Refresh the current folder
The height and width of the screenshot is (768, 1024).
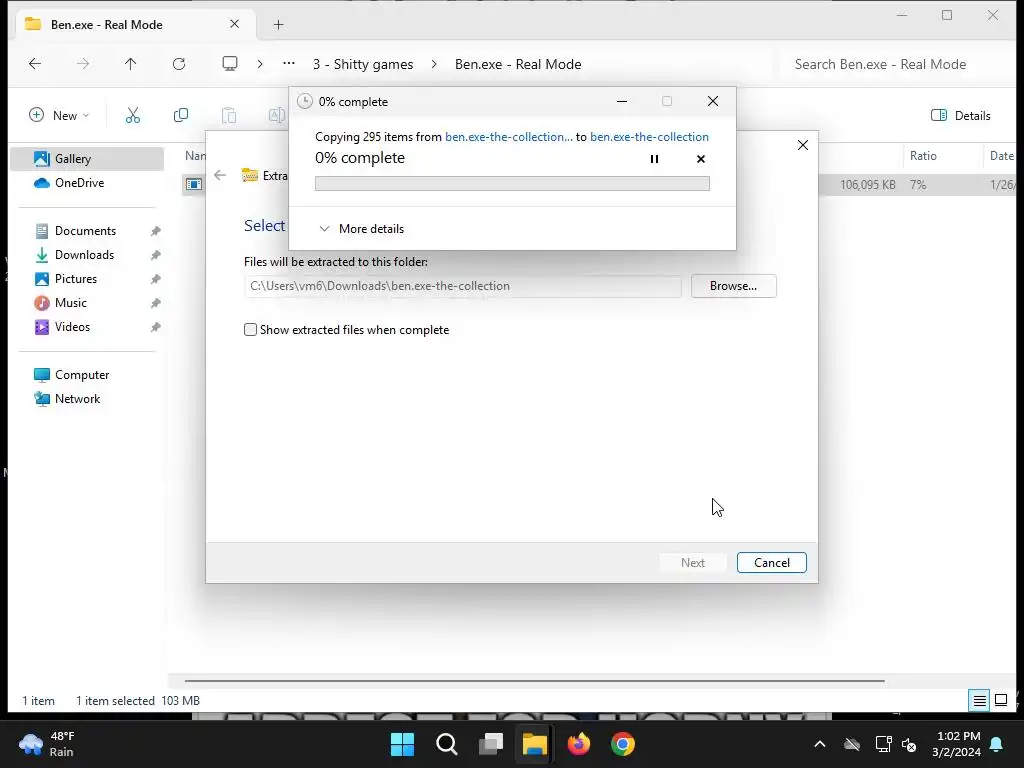tap(179, 64)
